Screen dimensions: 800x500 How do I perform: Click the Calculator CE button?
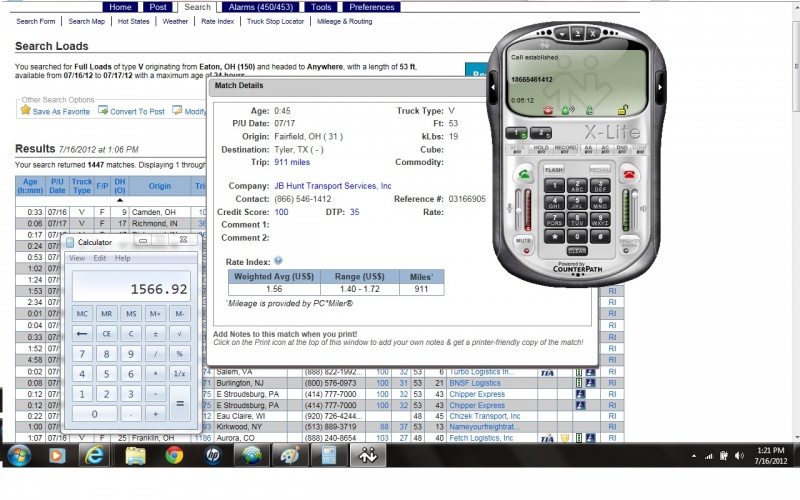coord(106,334)
